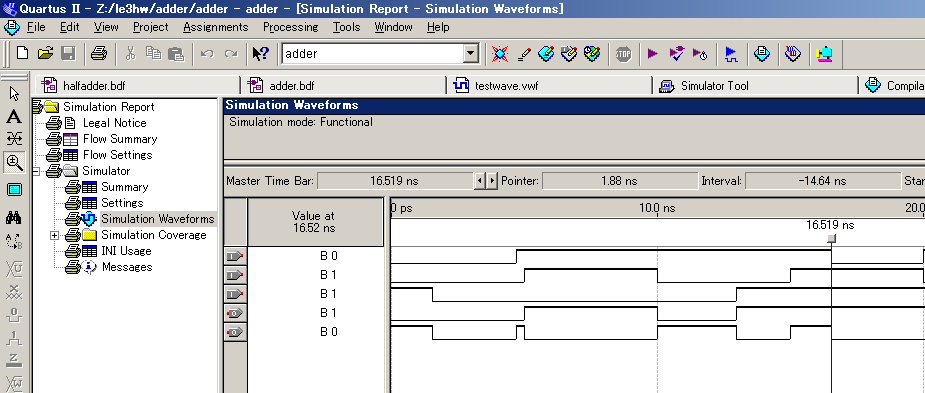Select Summary under Simulator

pyautogui.click(x=124, y=187)
